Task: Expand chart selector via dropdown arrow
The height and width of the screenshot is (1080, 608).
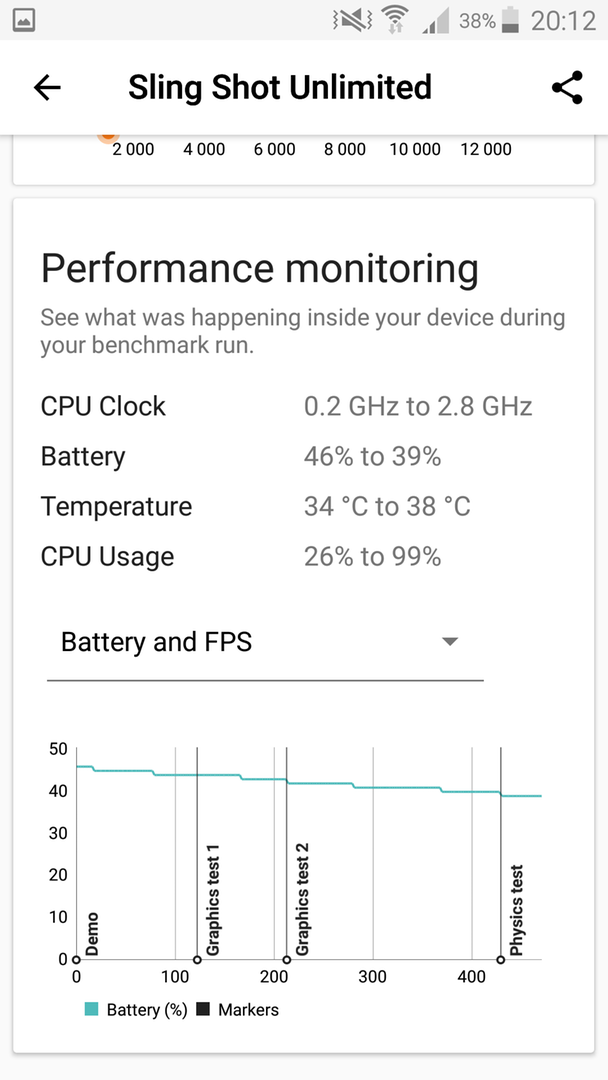Action: 450,641
